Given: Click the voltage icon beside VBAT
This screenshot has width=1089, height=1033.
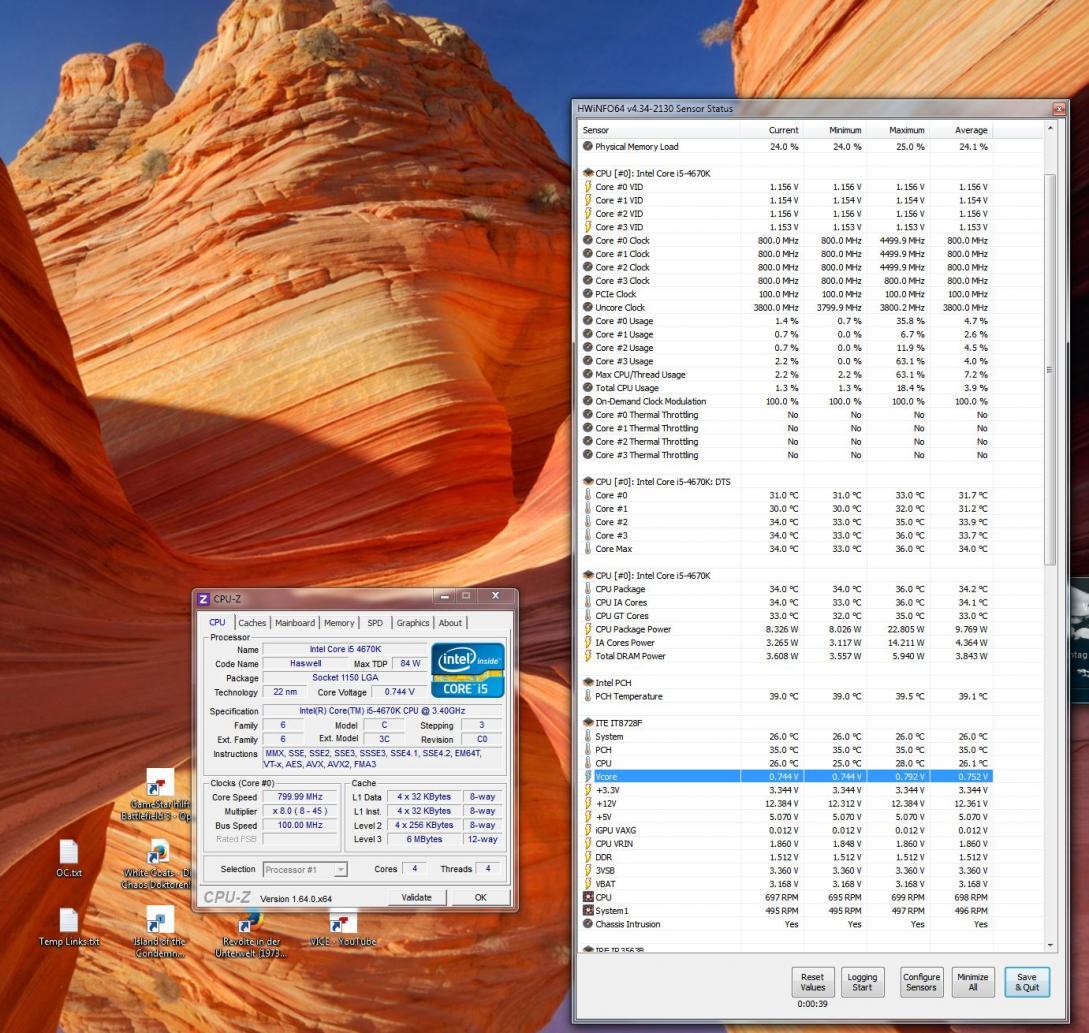Looking at the screenshot, I should point(588,884).
